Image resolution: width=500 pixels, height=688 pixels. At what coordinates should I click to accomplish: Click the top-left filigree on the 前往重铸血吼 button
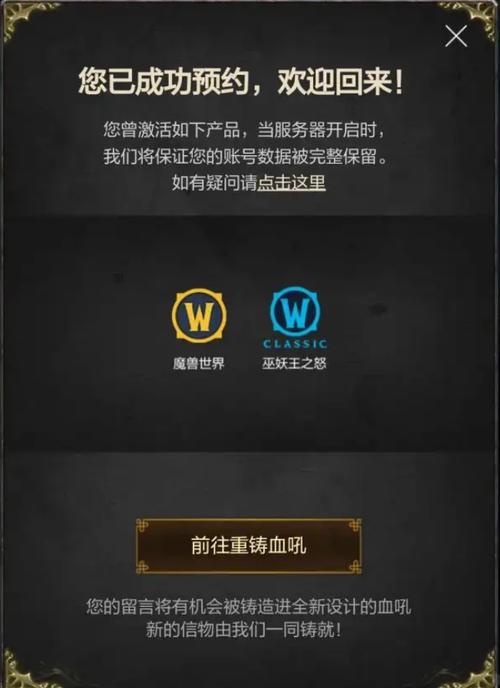click(x=143, y=525)
